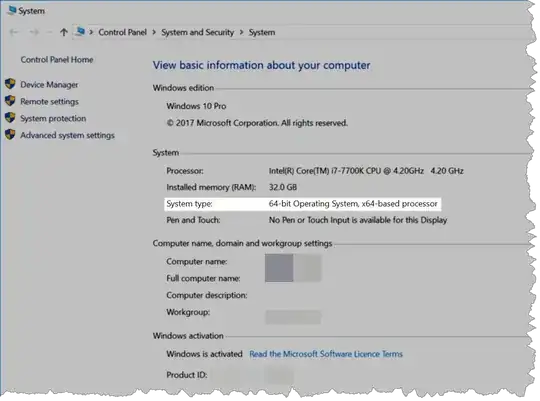
Task: Go forward with the forward arrow
Action: 34,32
